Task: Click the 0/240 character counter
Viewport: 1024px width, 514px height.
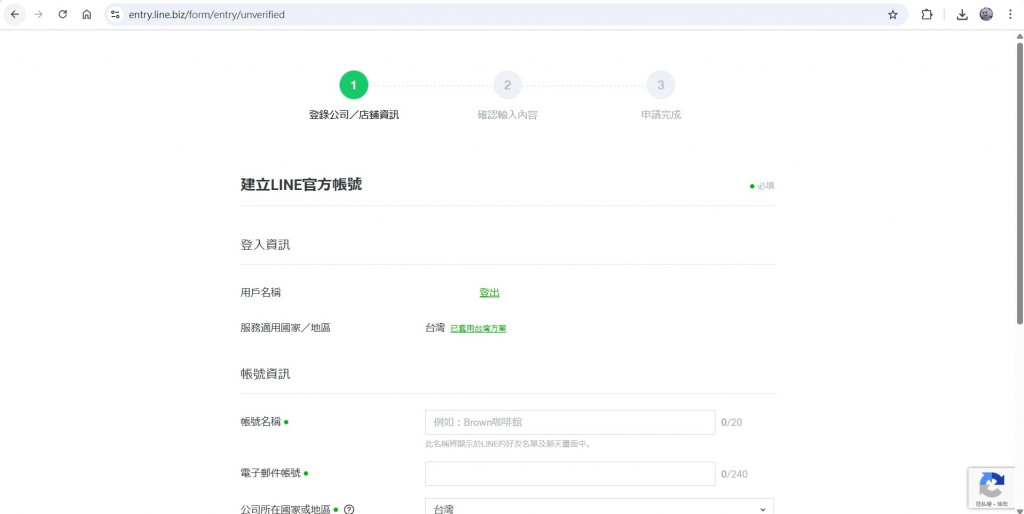Action: [x=734, y=474]
